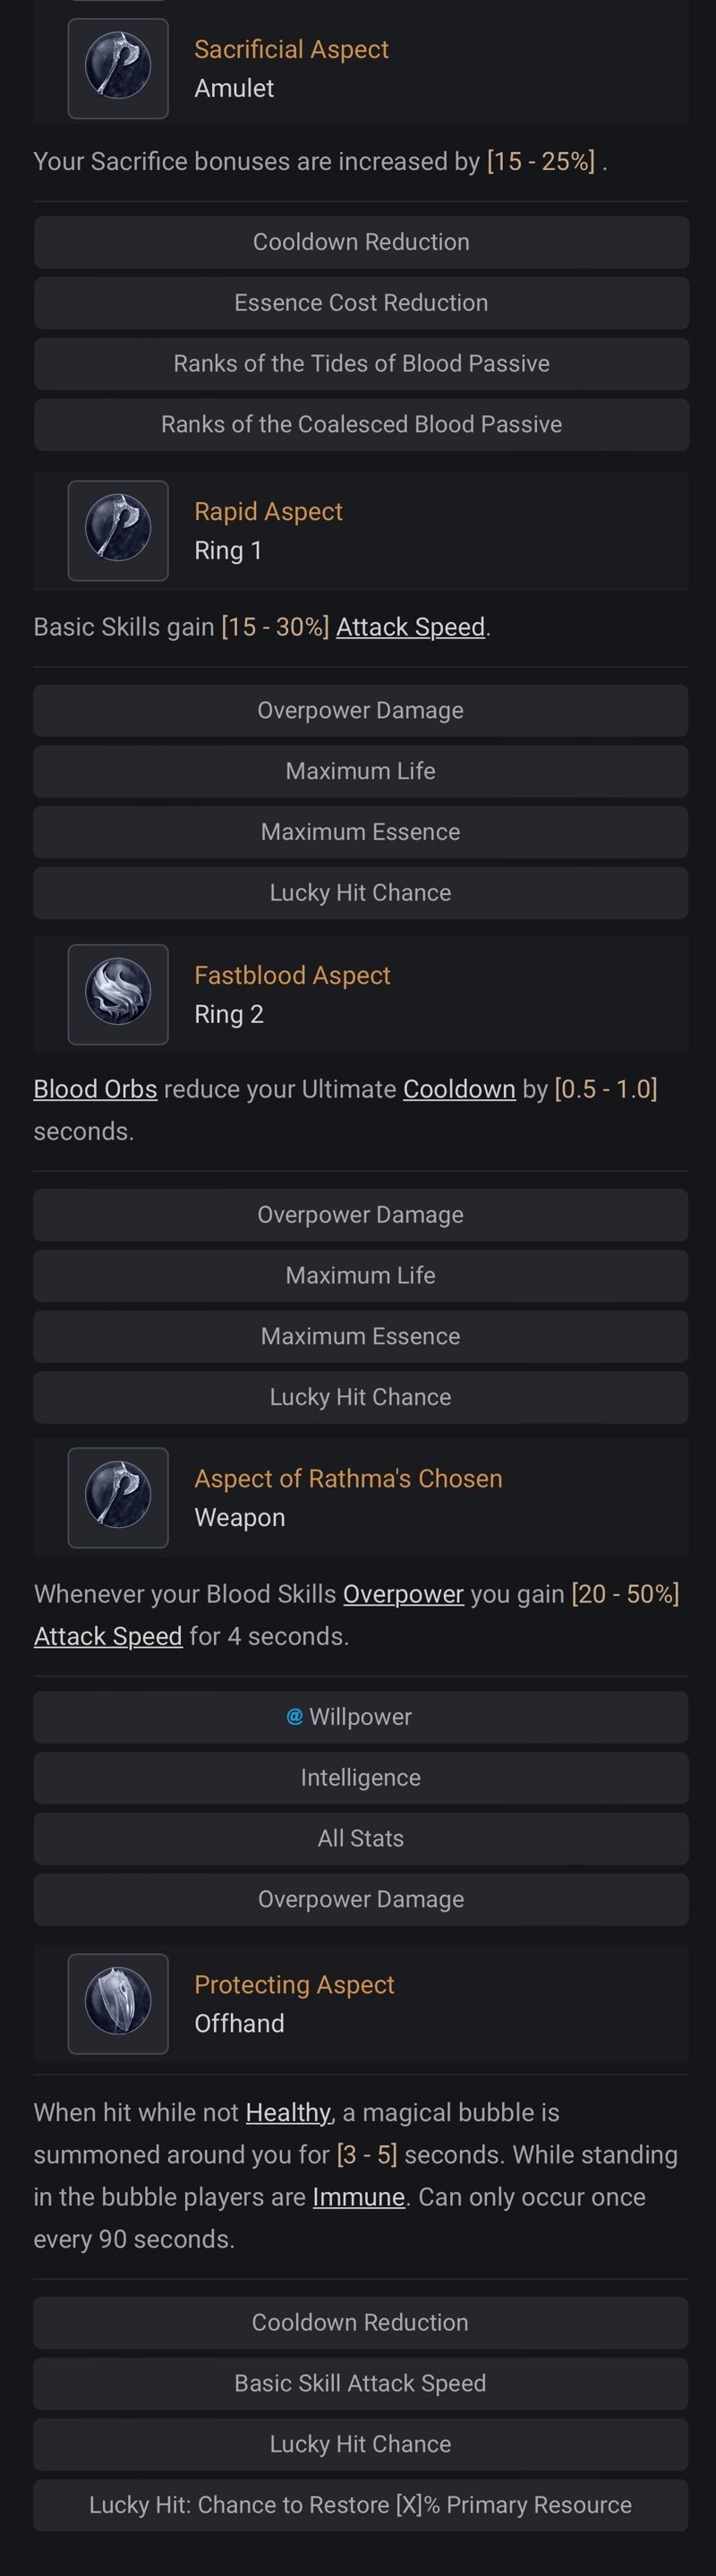
Task: Open the Sacrificial Aspect amulet icon
Action: click(118, 68)
